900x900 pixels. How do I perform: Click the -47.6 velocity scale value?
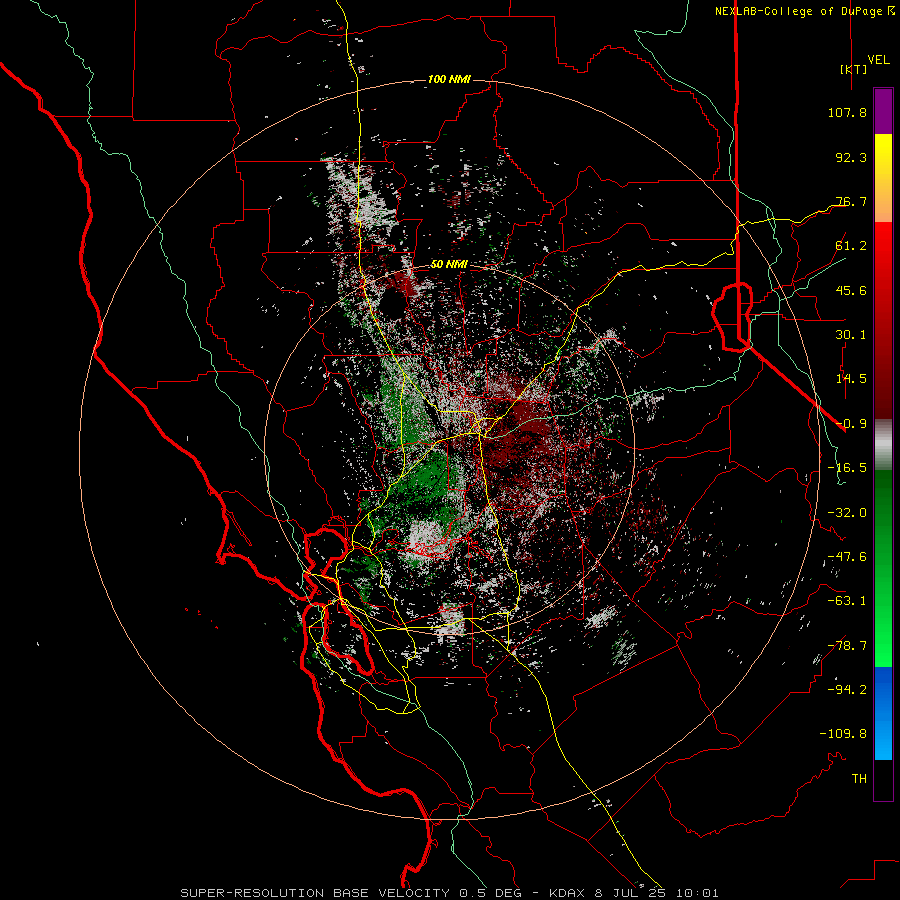coord(847,557)
